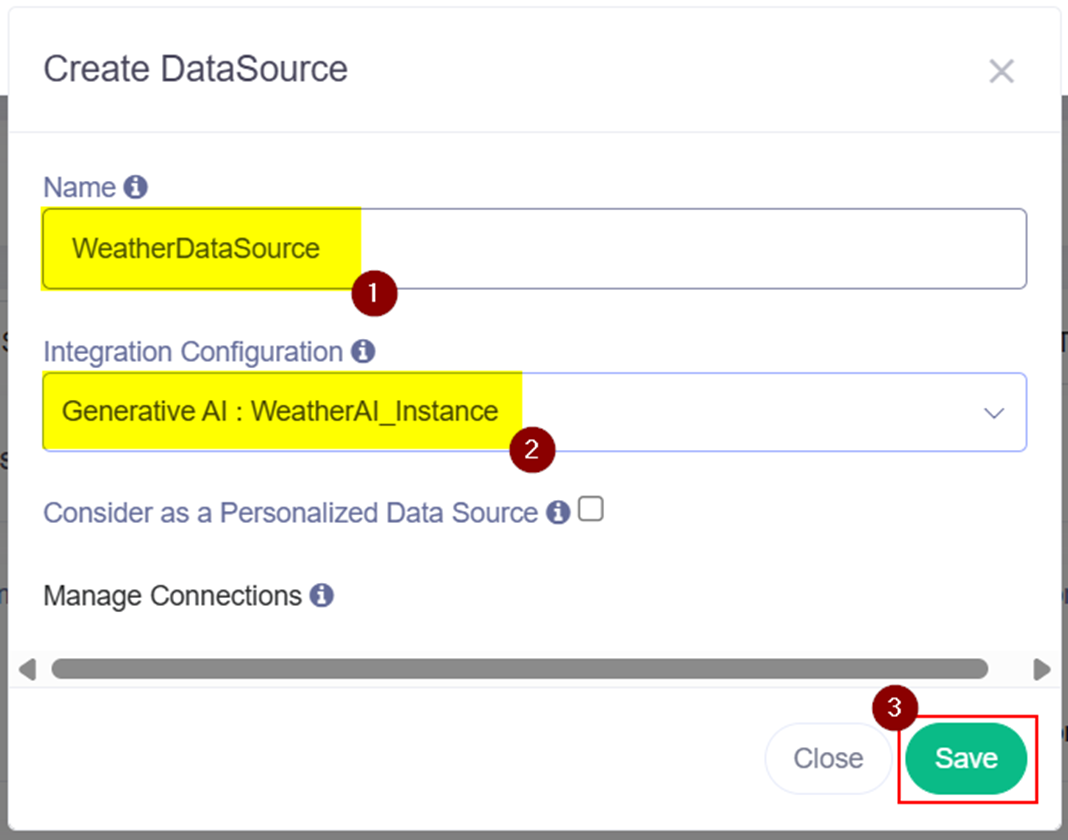The width and height of the screenshot is (1068, 840).
Task: Enable the Personalized Data Source checkbox
Action: tap(591, 510)
